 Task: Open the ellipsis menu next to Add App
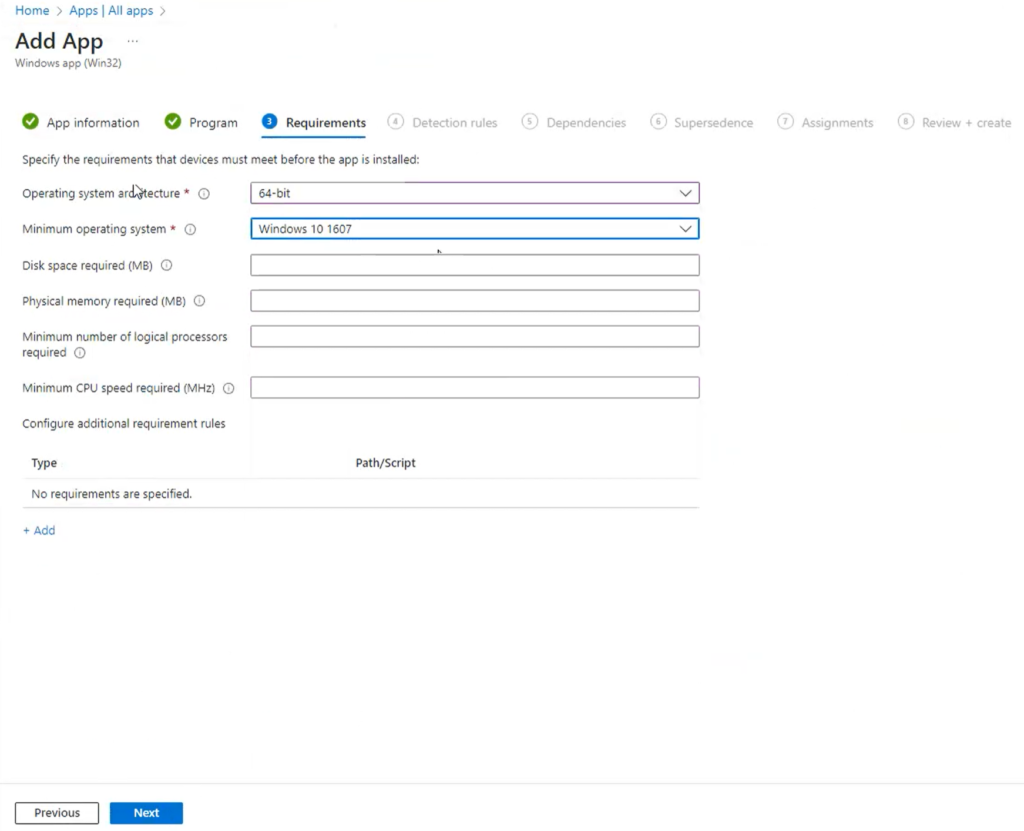tap(132, 42)
